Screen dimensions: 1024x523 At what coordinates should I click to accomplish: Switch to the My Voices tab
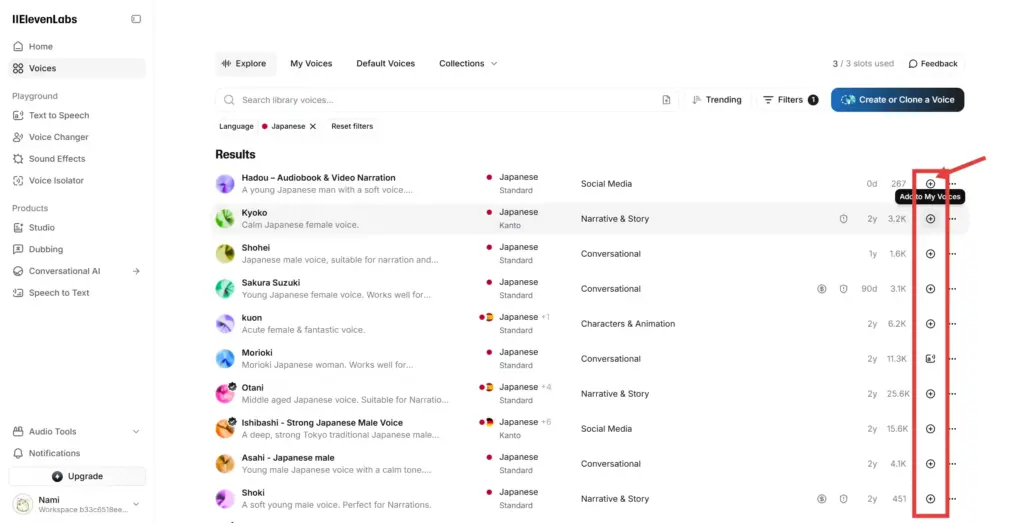(311, 63)
